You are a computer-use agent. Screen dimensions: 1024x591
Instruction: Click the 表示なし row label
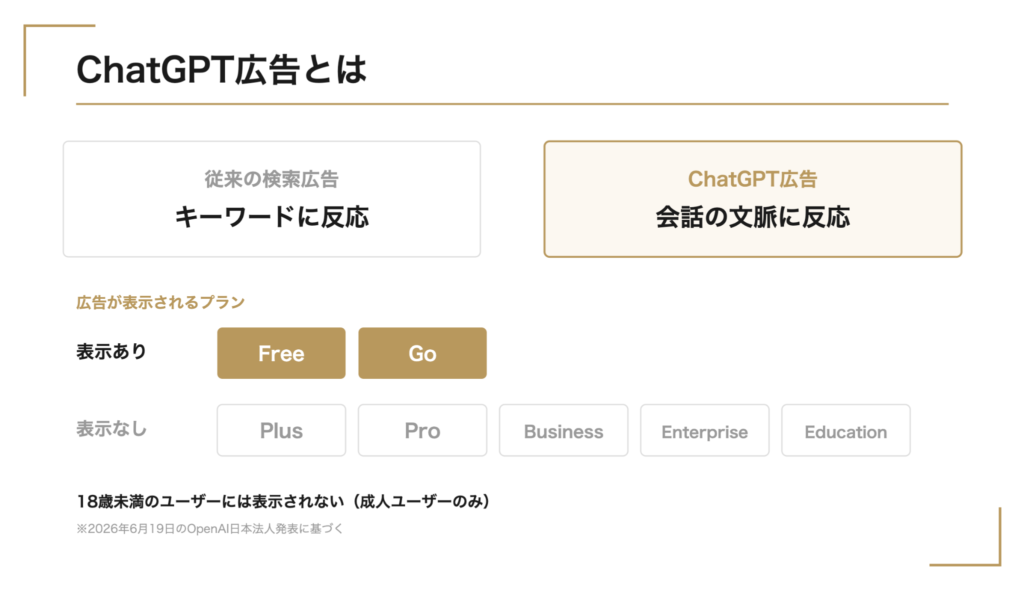pyautogui.click(x=111, y=429)
